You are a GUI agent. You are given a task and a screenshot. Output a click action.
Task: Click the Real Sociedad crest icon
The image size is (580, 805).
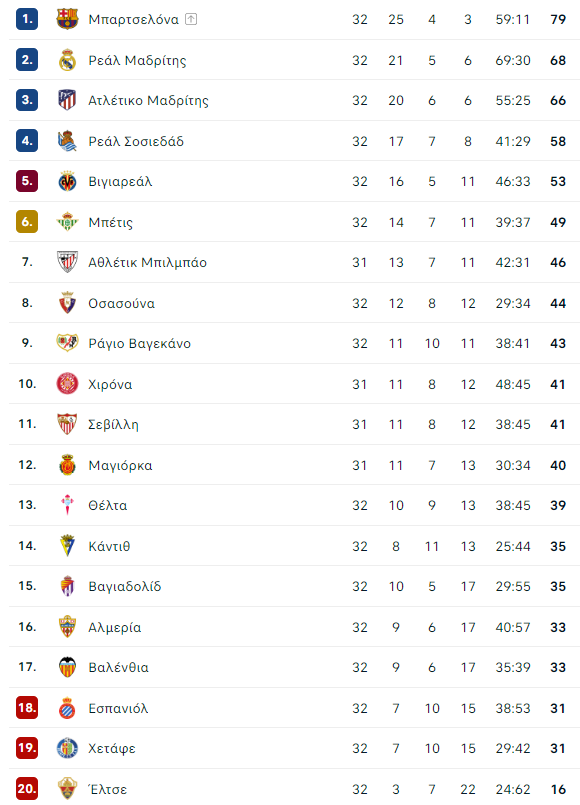pyautogui.click(x=67, y=141)
